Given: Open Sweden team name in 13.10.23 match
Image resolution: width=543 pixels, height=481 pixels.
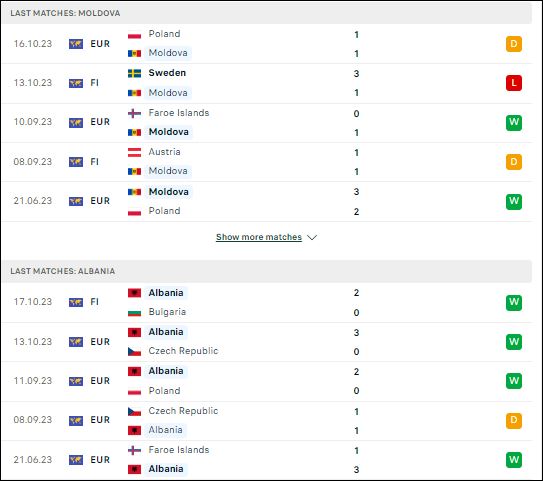Looking at the screenshot, I should coord(167,73).
